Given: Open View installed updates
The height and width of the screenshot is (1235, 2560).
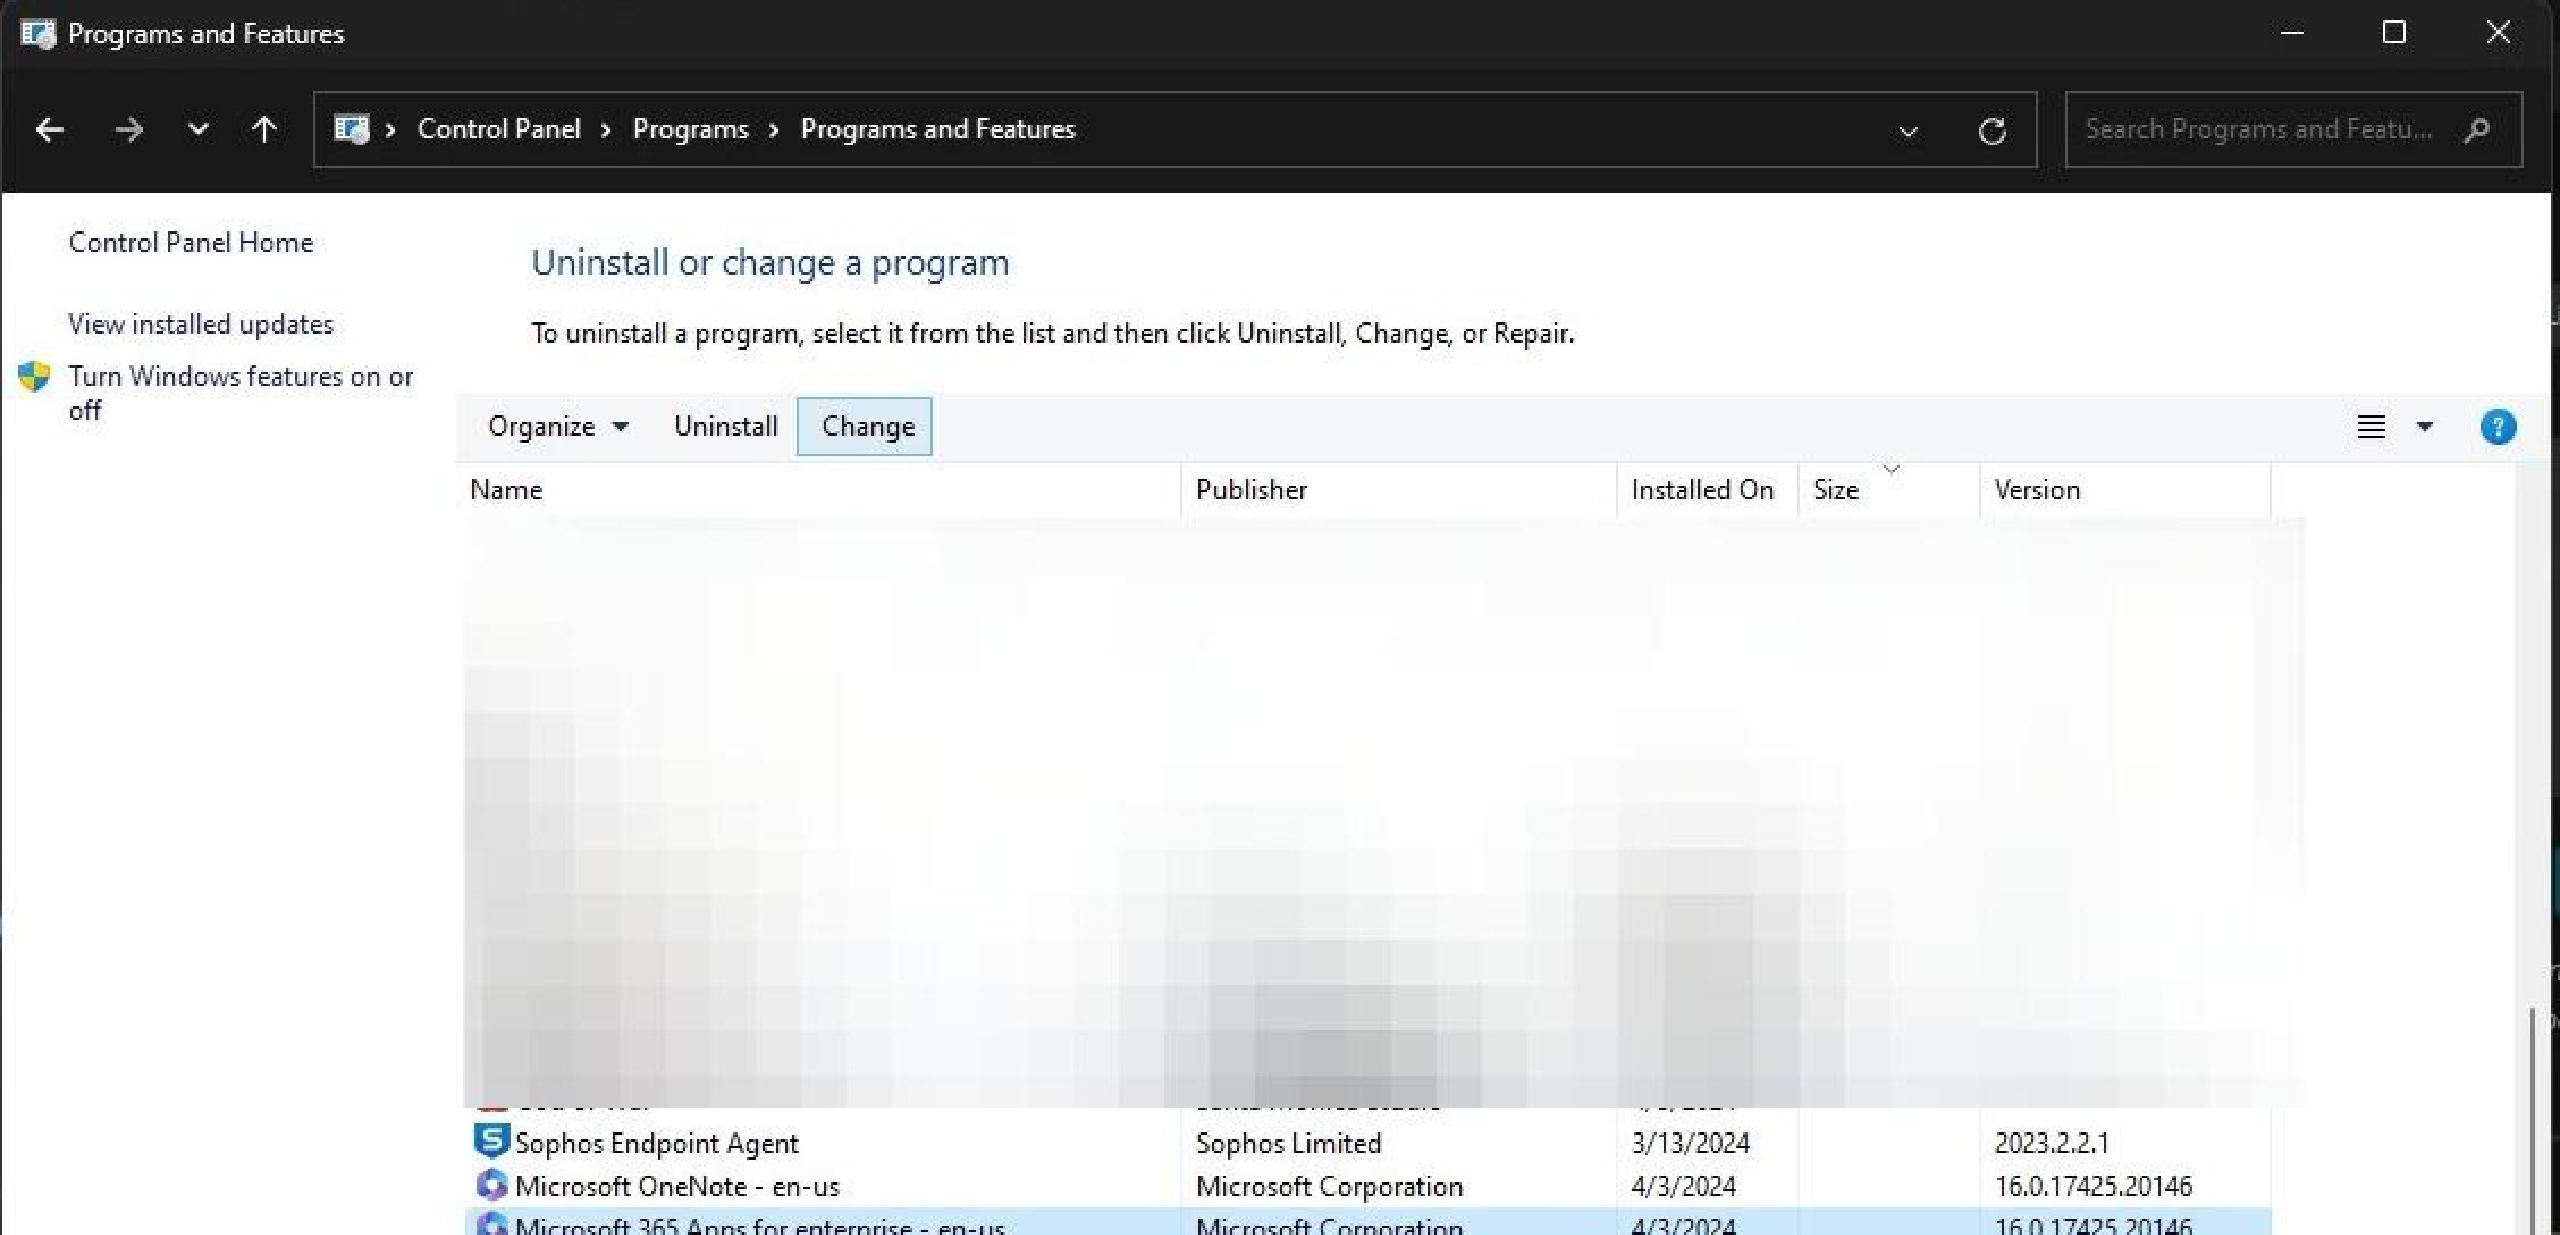Looking at the screenshot, I should tap(201, 324).
